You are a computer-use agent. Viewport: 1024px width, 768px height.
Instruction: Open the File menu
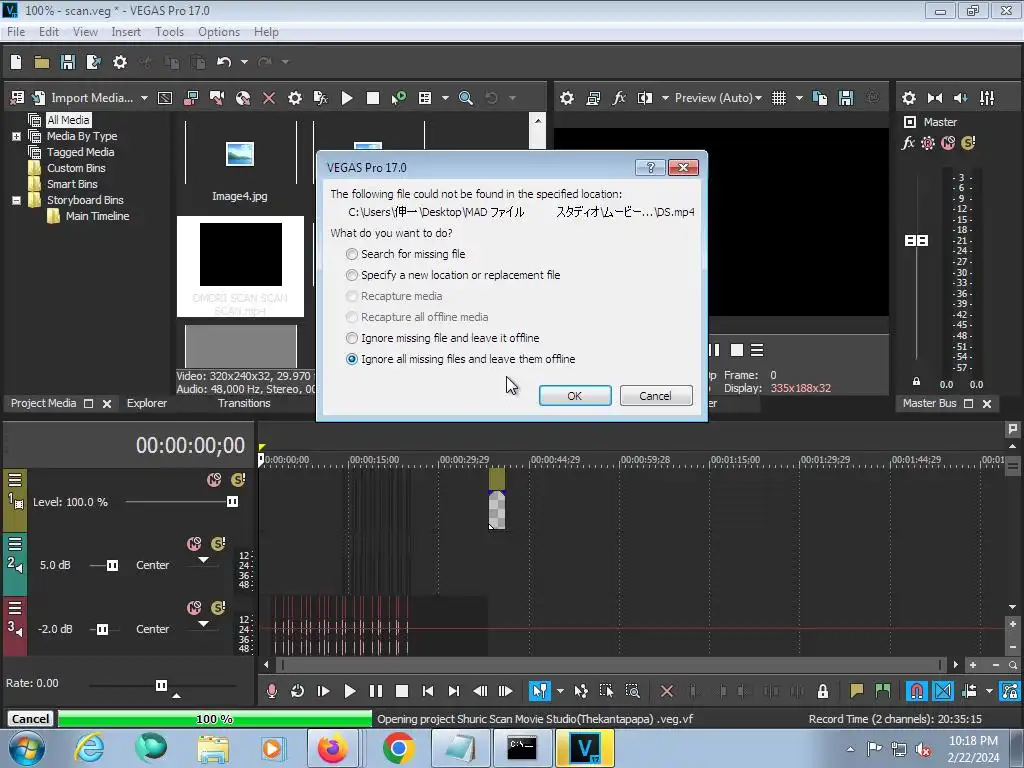[x=16, y=32]
